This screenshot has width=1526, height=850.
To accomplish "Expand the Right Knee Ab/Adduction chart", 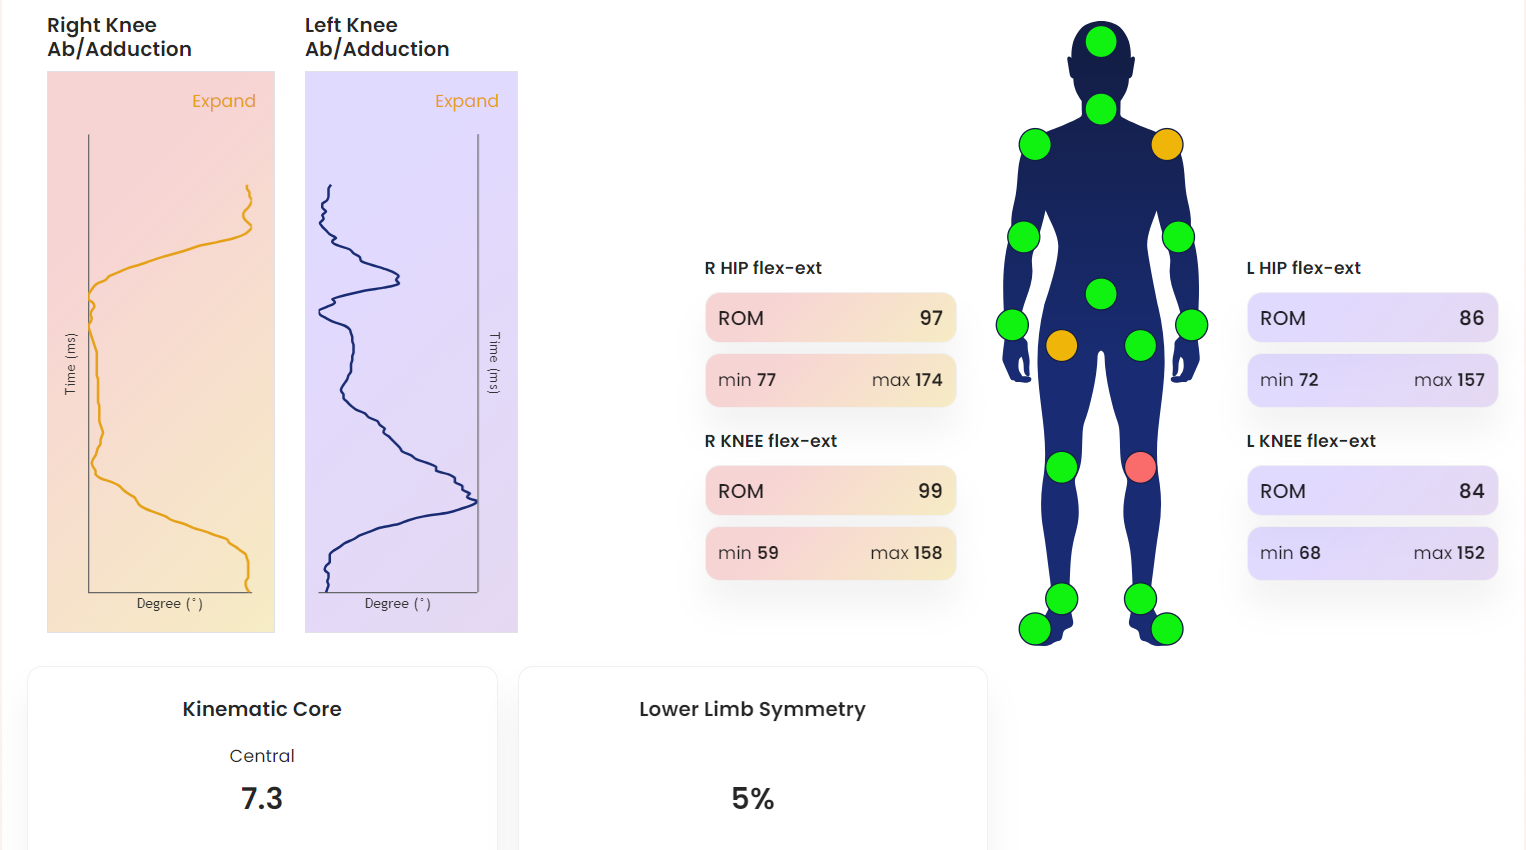I will click(224, 101).
